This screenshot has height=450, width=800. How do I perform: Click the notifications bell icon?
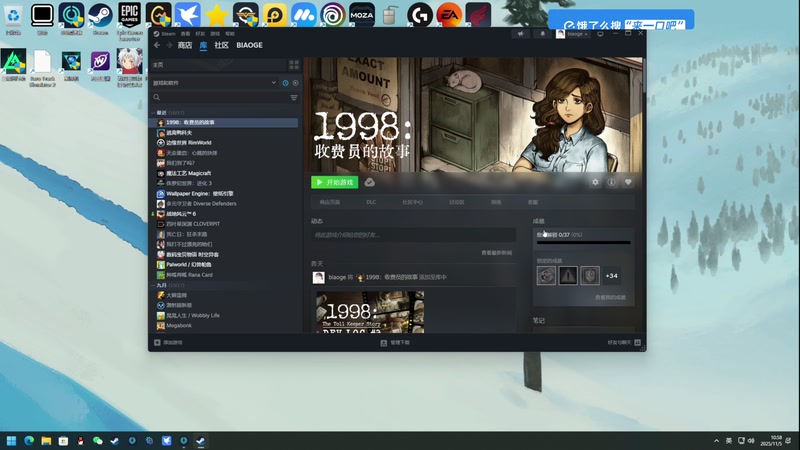[542, 34]
